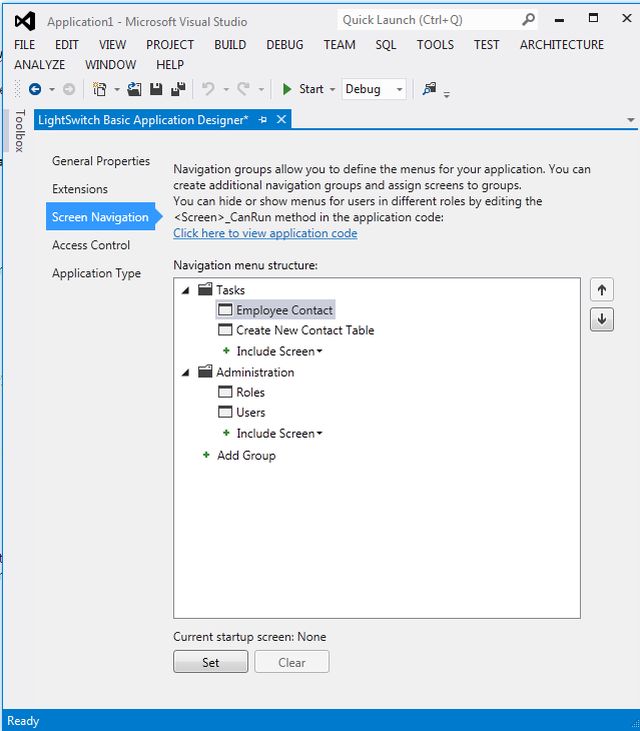Open the TOOLS menu
The width and height of the screenshot is (640, 731).
pos(435,45)
